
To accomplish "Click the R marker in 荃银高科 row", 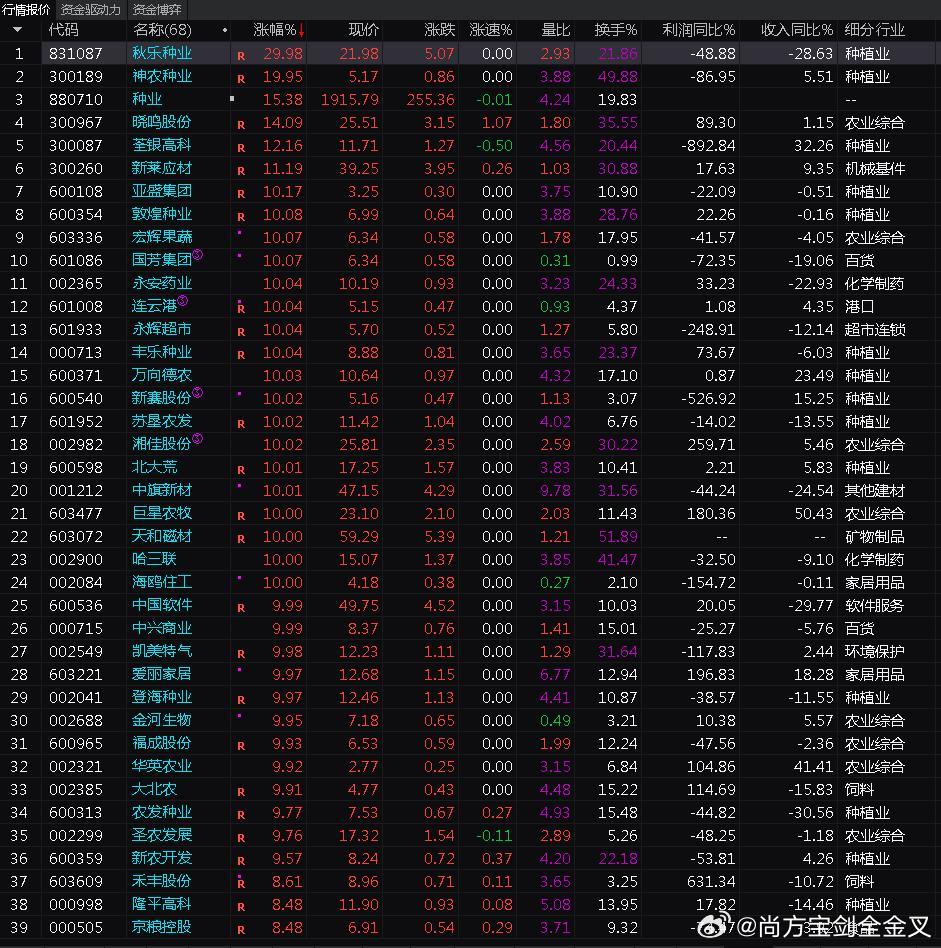I will pyautogui.click(x=241, y=148).
